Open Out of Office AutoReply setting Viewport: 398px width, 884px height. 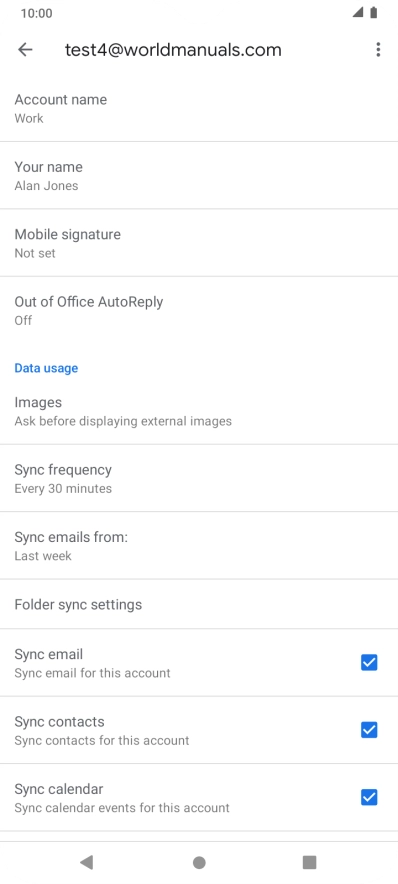[x=199, y=310]
